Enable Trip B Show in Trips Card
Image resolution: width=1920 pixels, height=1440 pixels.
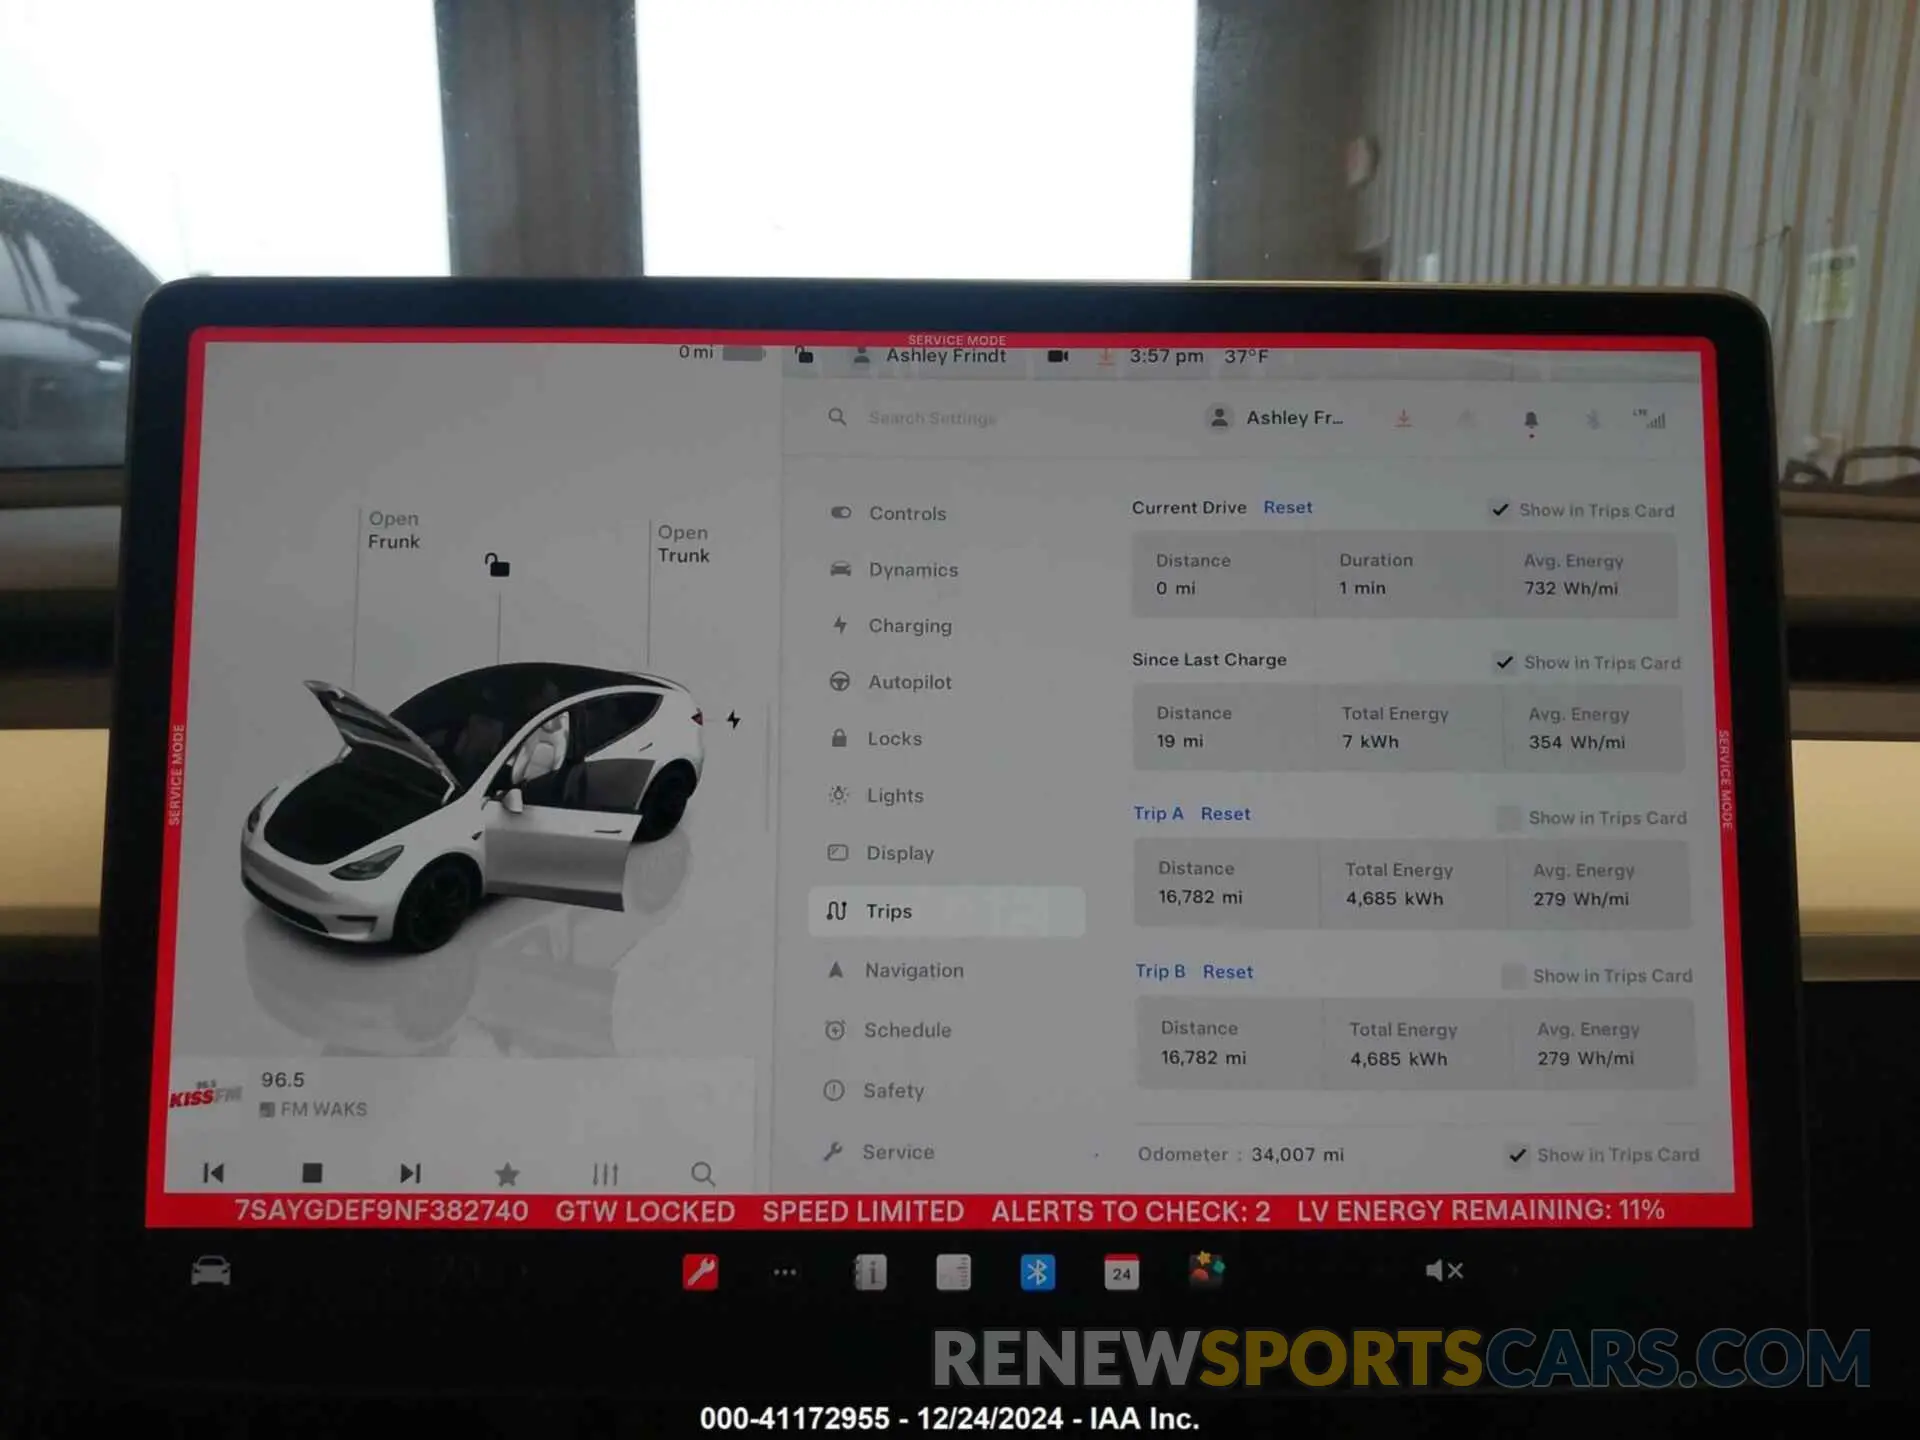coord(1513,976)
